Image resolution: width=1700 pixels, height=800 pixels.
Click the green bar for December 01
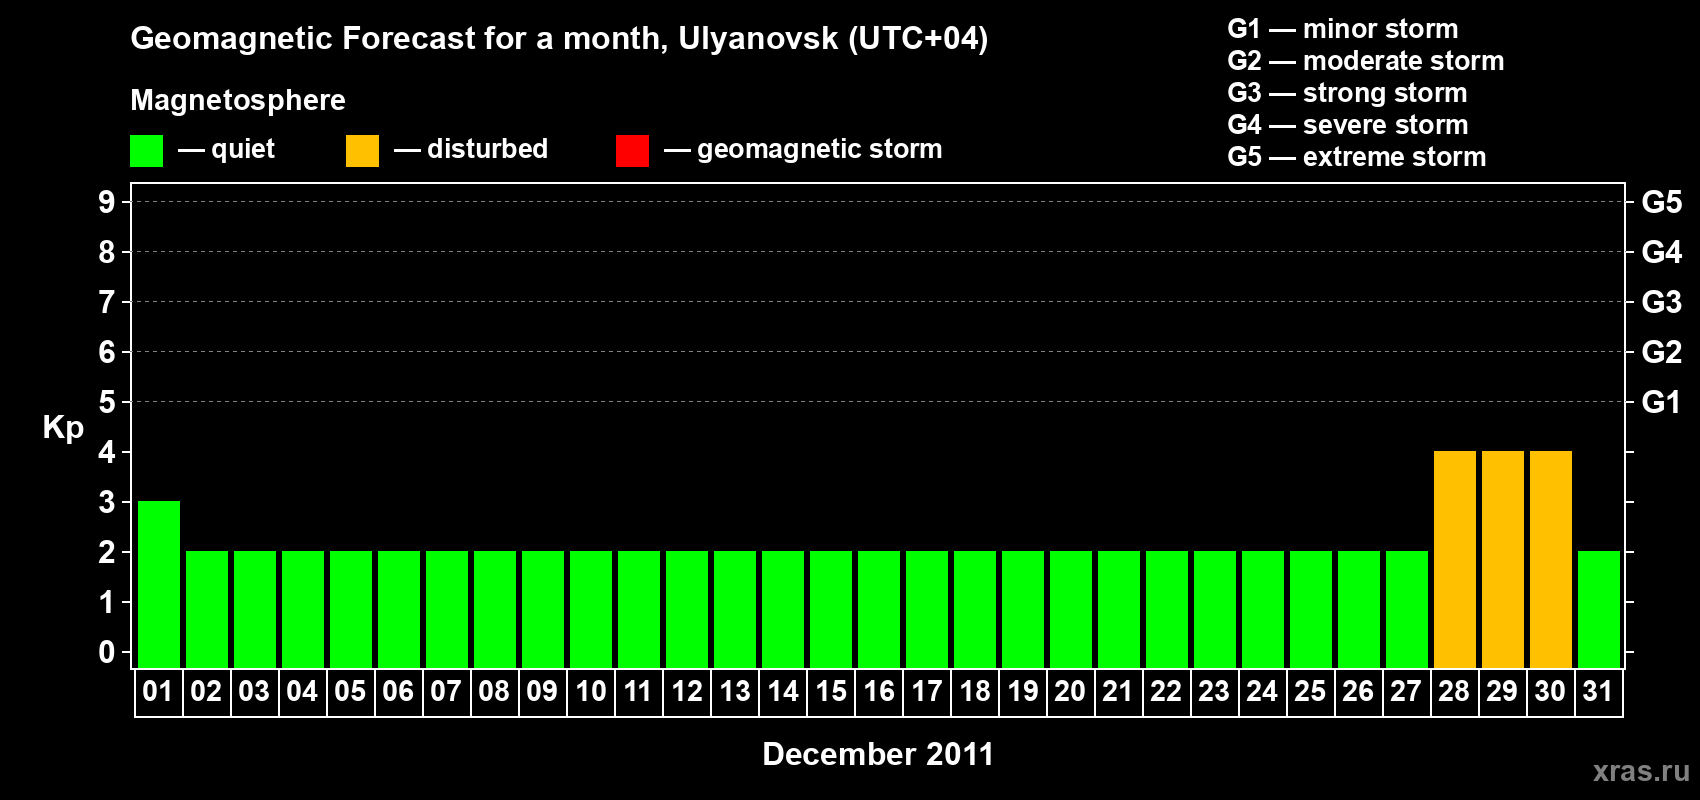pos(159,584)
